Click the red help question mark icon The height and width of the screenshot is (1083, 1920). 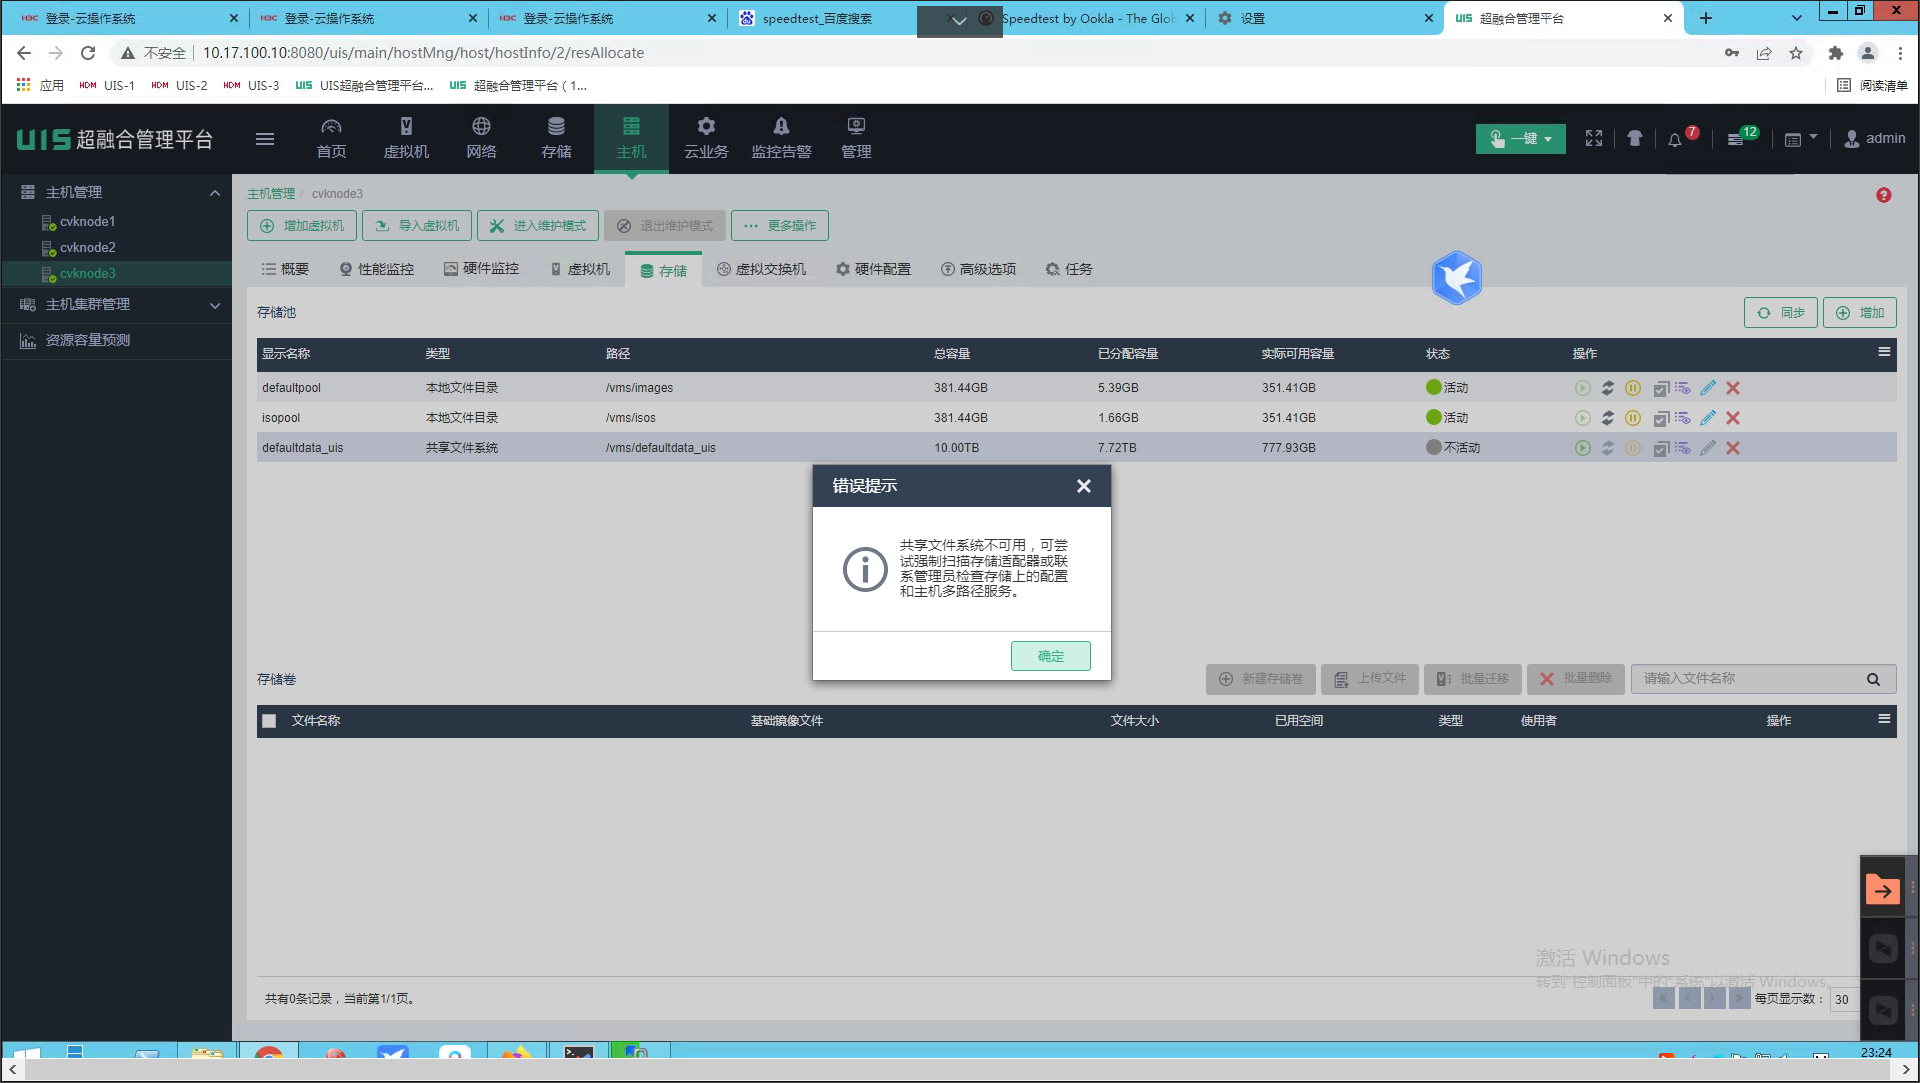(1883, 196)
